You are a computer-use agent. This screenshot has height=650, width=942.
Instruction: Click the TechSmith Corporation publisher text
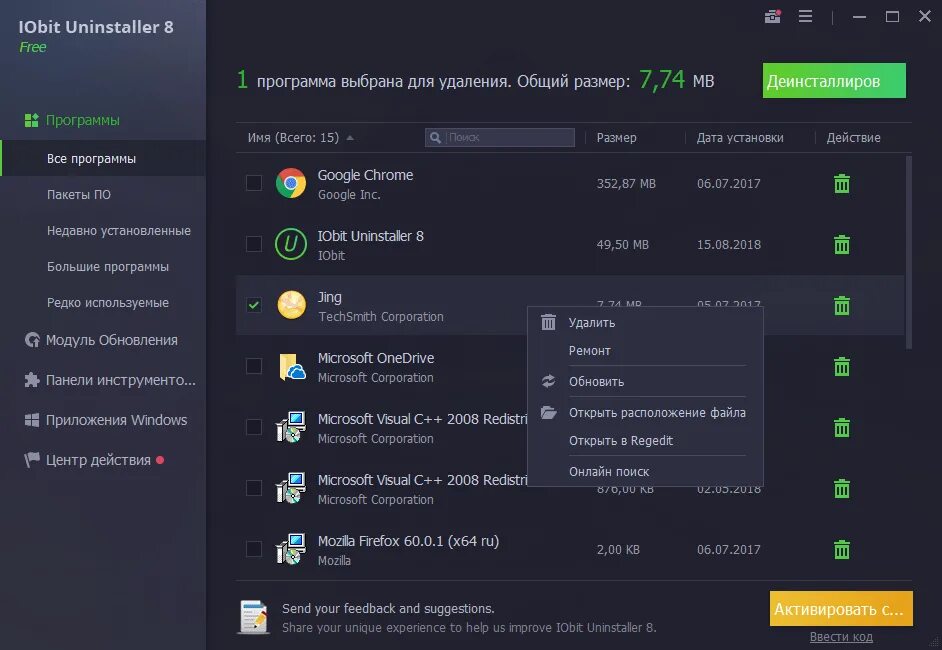pos(381,317)
